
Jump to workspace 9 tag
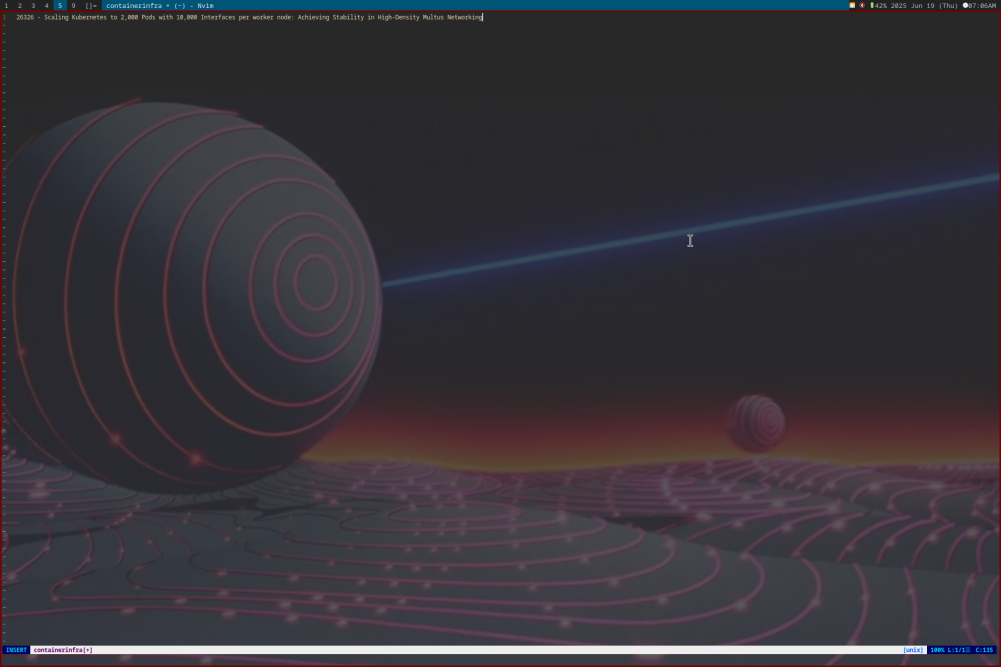point(73,5)
